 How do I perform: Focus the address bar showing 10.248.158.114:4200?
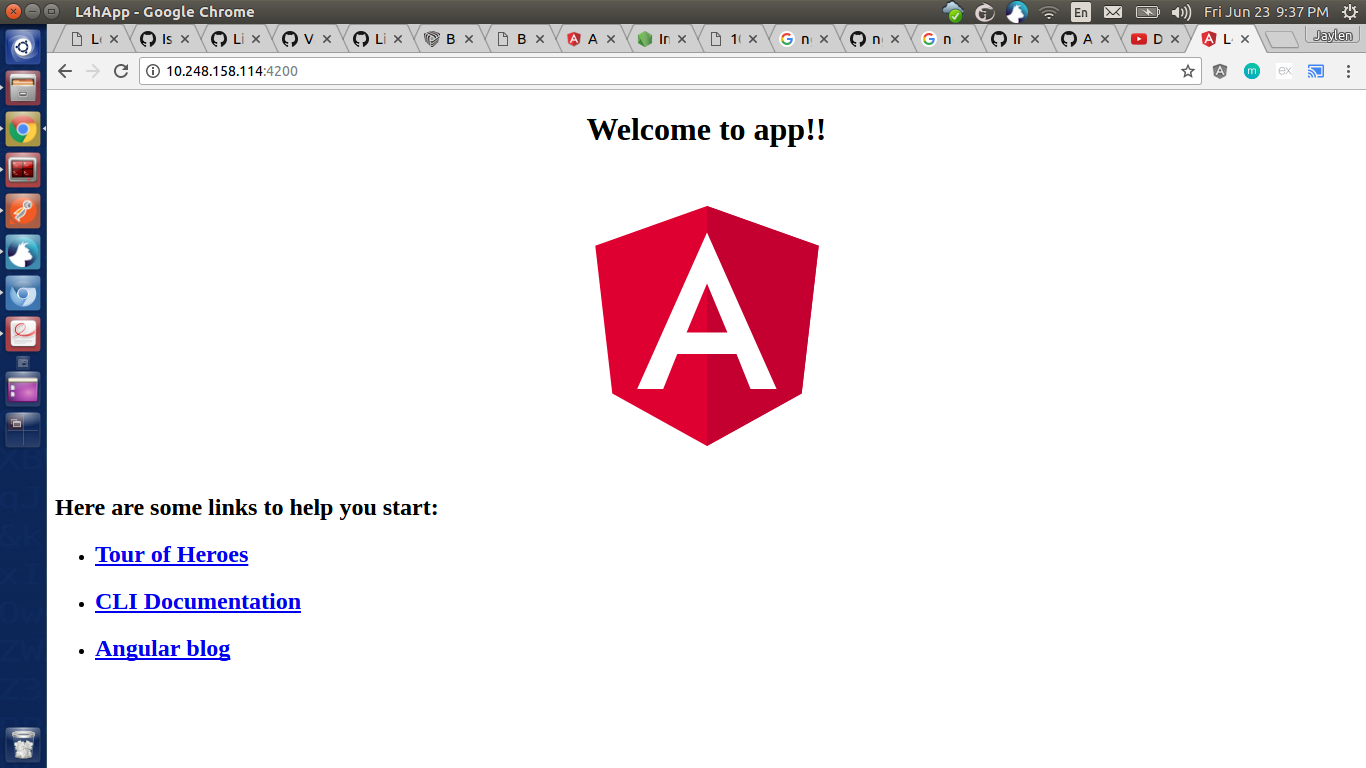[x=670, y=71]
